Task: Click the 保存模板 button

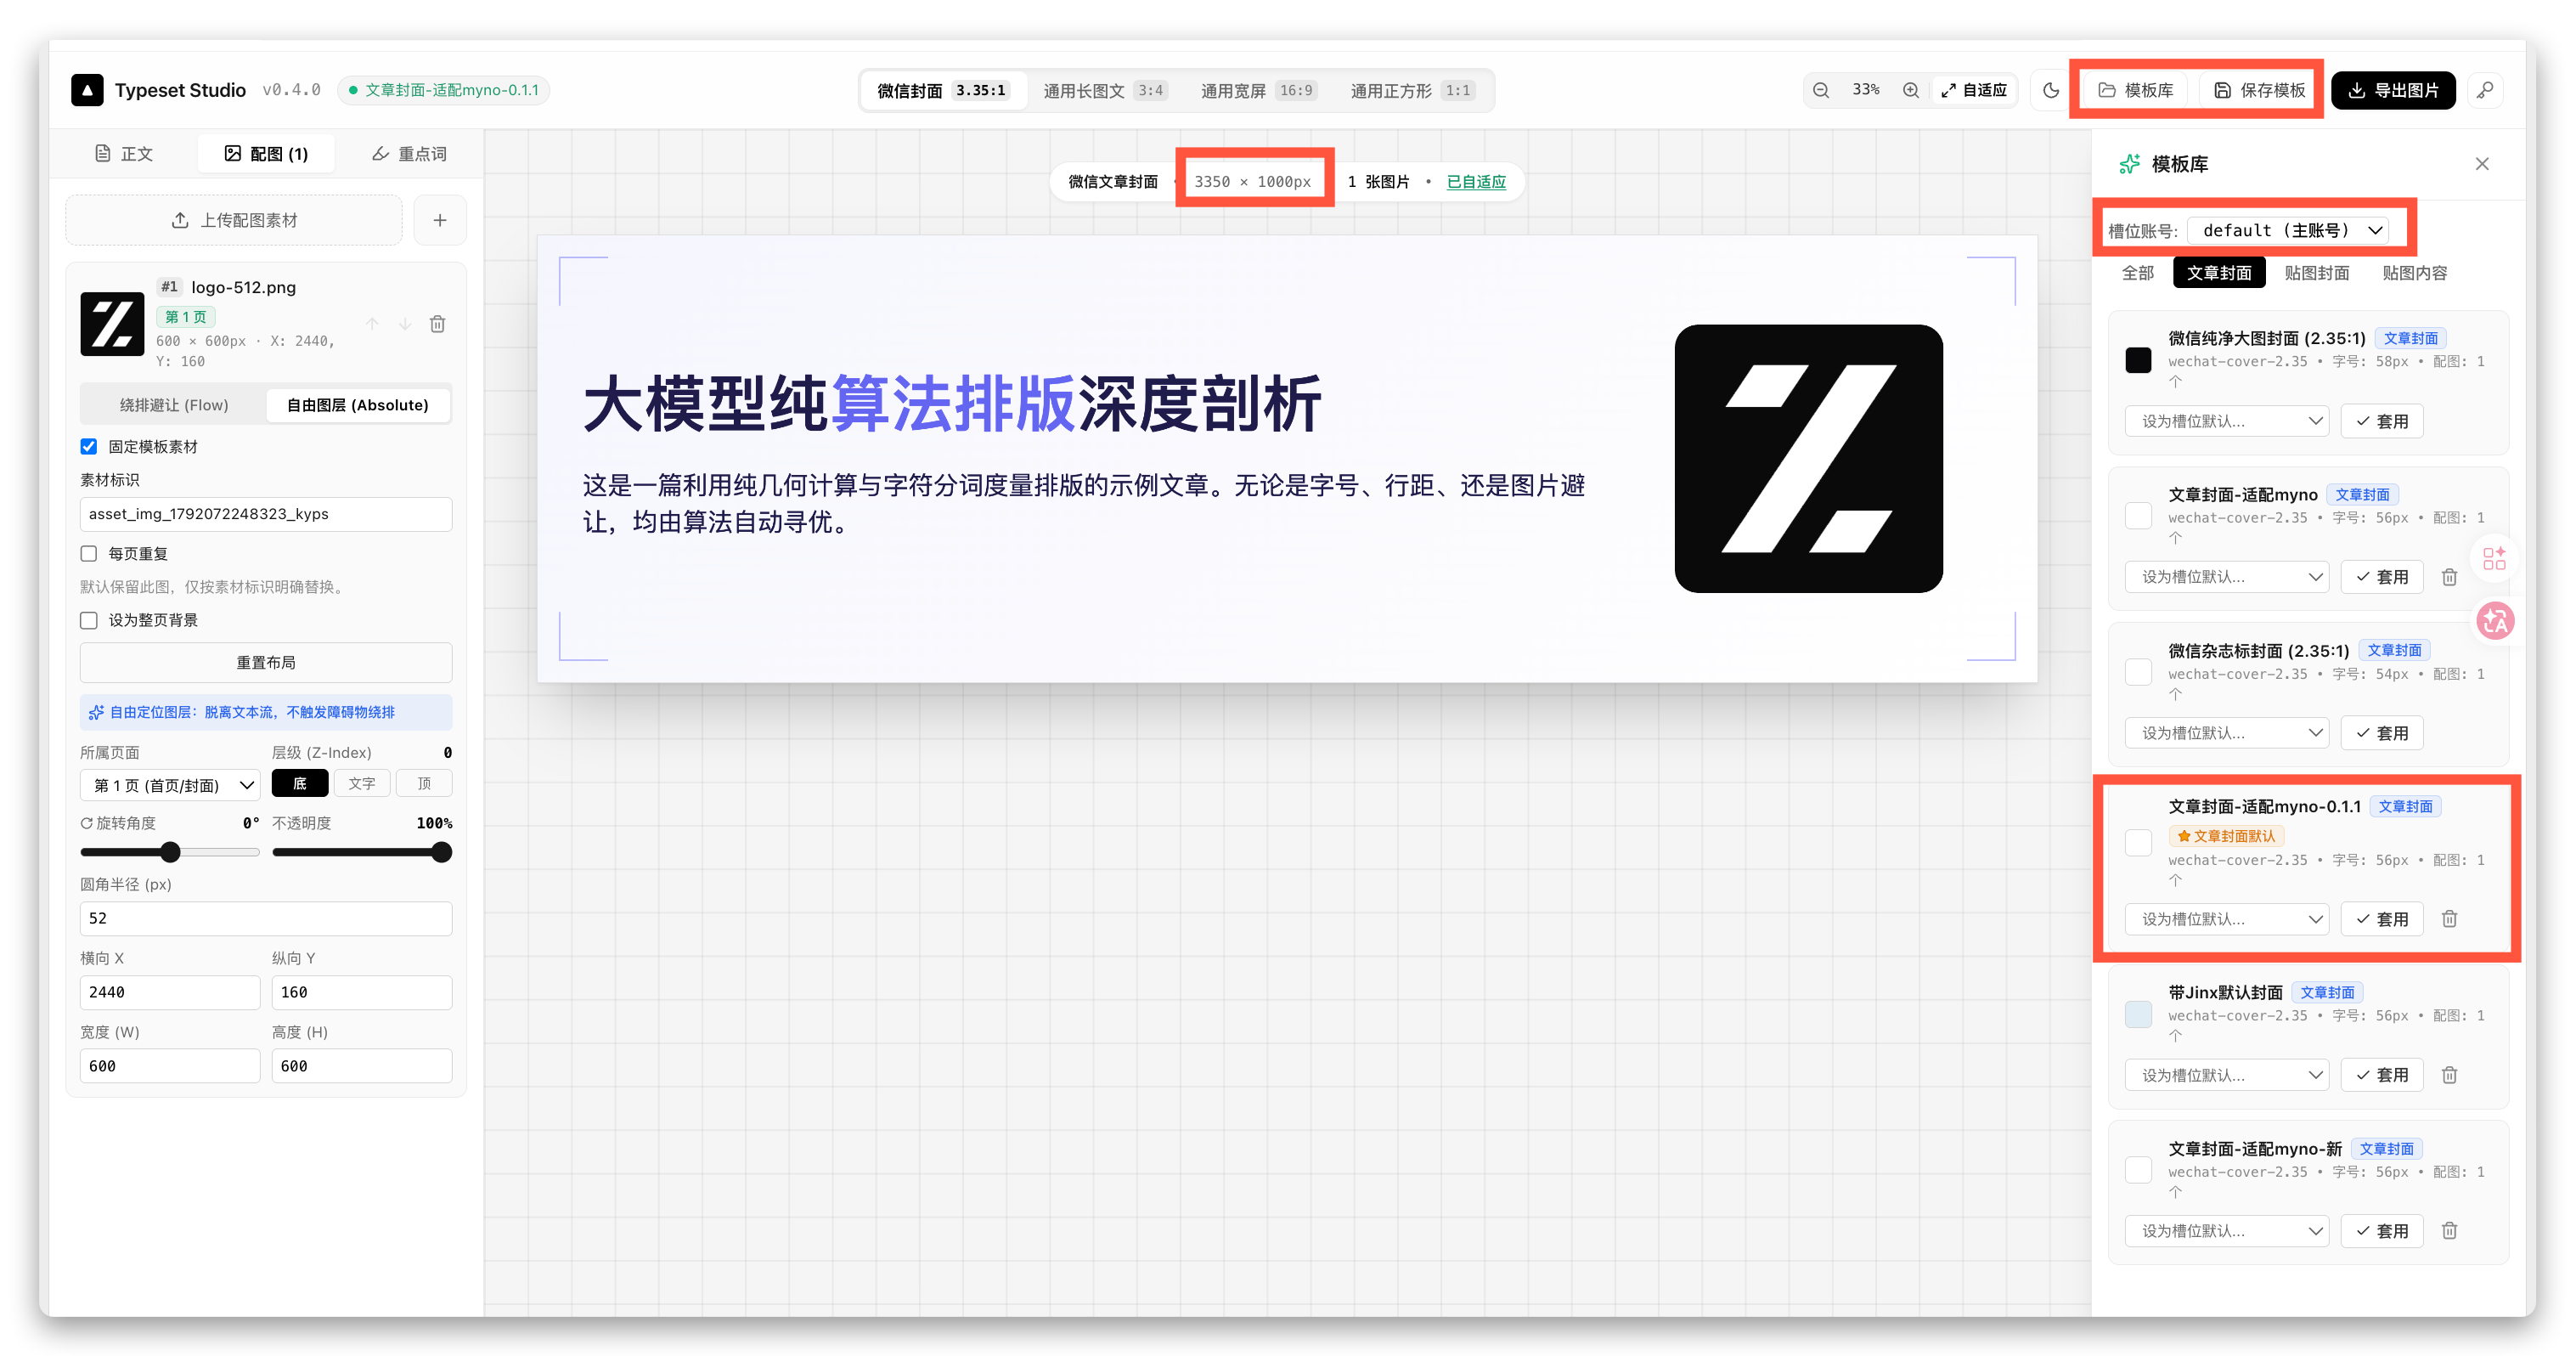Action: pyautogui.click(x=2259, y=90)
